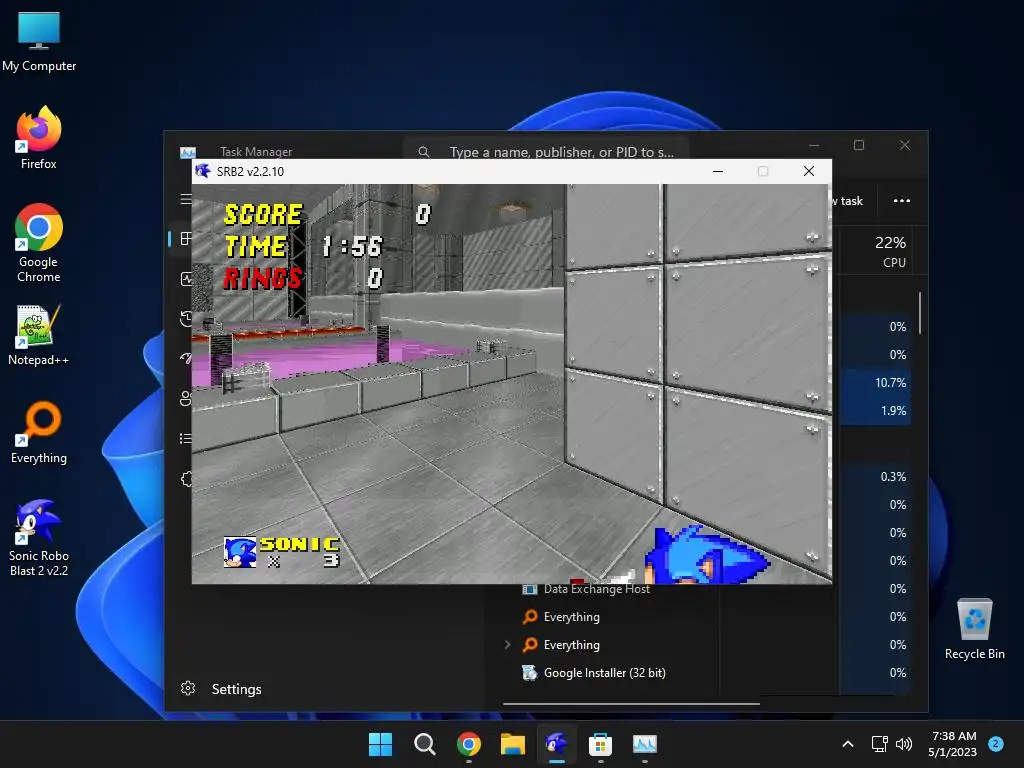Open Sonic Robo Blast 2 desktop shortcut
The image size is (1024, 768).
pyautogui.click(x=39, y=537)
